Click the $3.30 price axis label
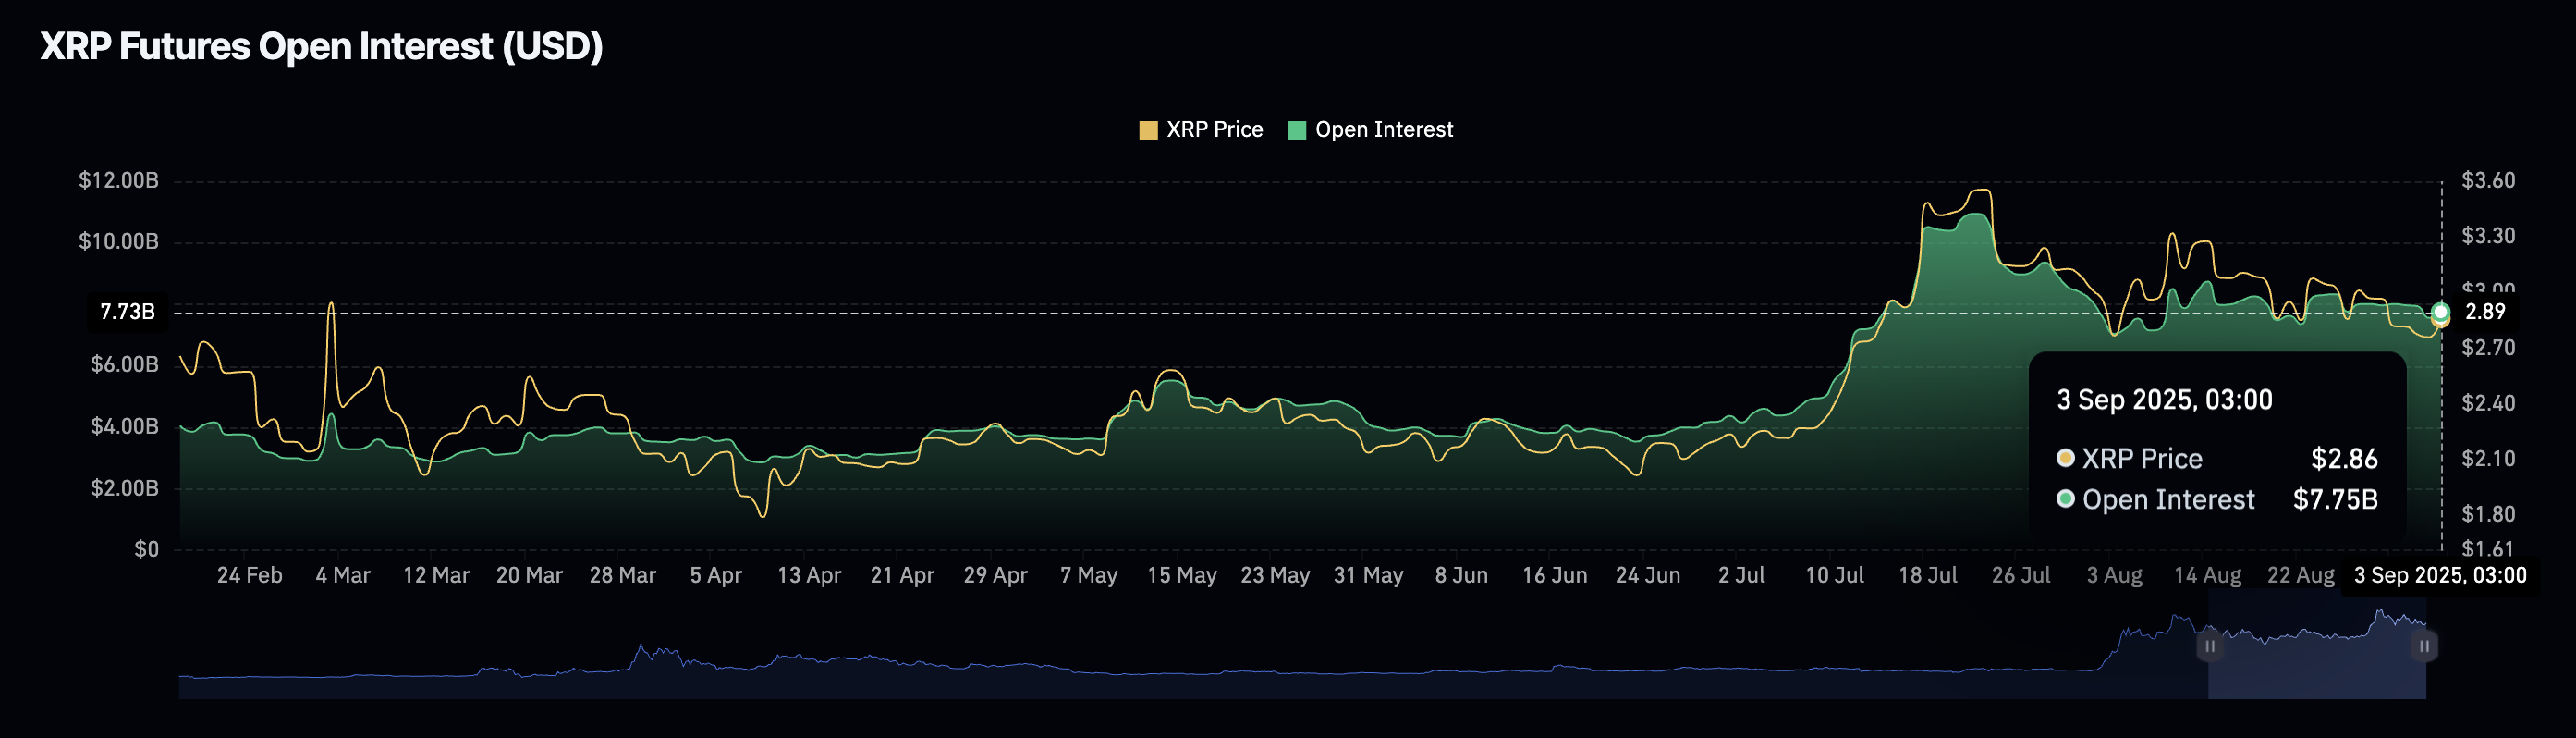Viewport: 2576px width, 738px height. [2488, 236]
